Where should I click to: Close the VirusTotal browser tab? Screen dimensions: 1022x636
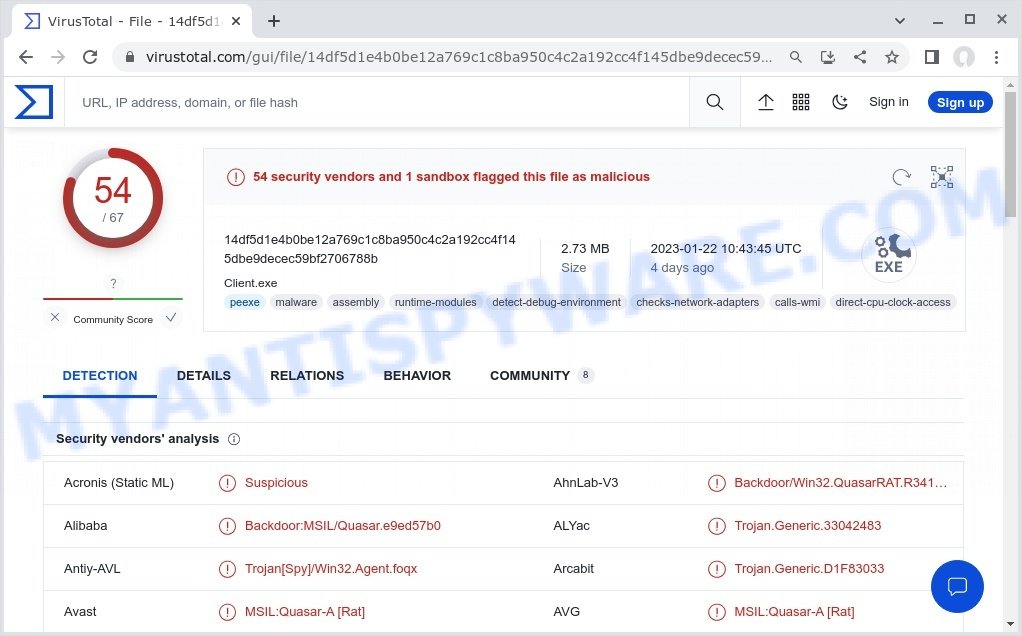(236, 22)
